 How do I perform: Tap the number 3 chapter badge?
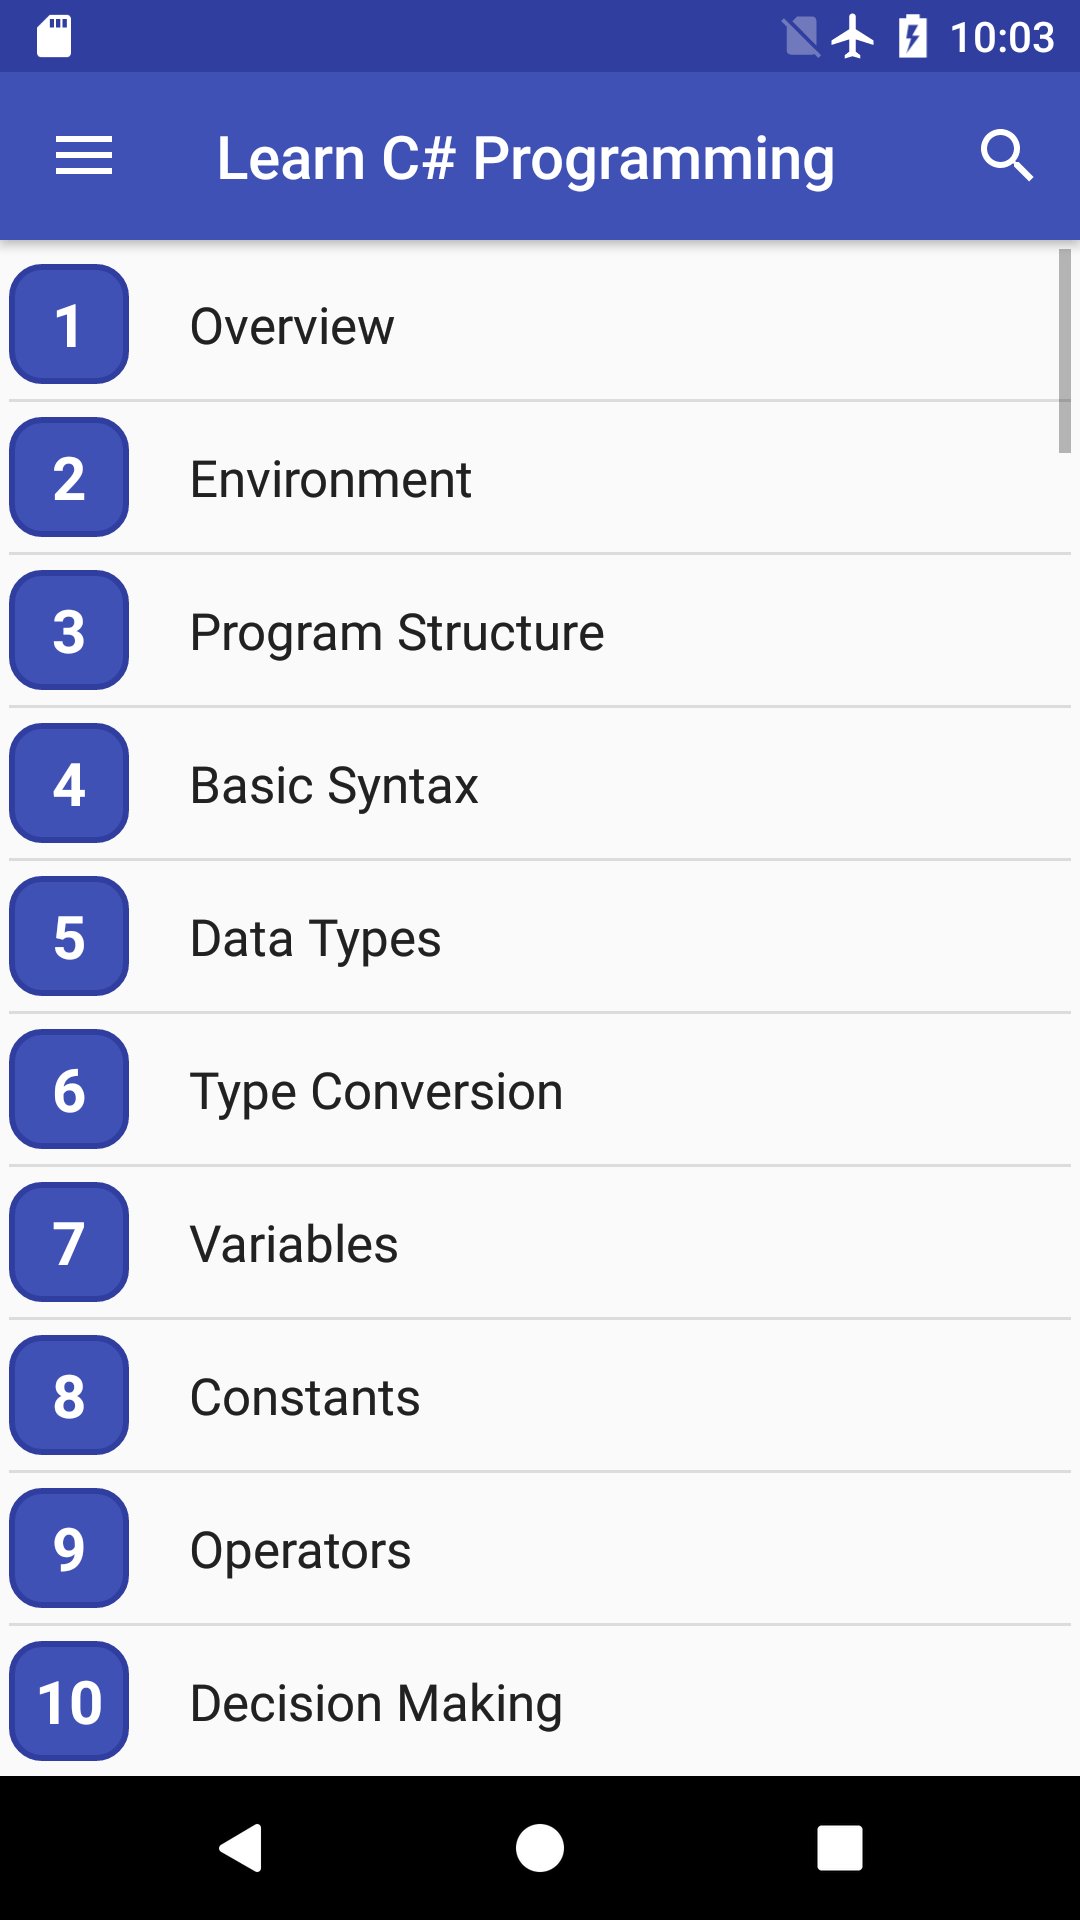[x=69, y=630]
